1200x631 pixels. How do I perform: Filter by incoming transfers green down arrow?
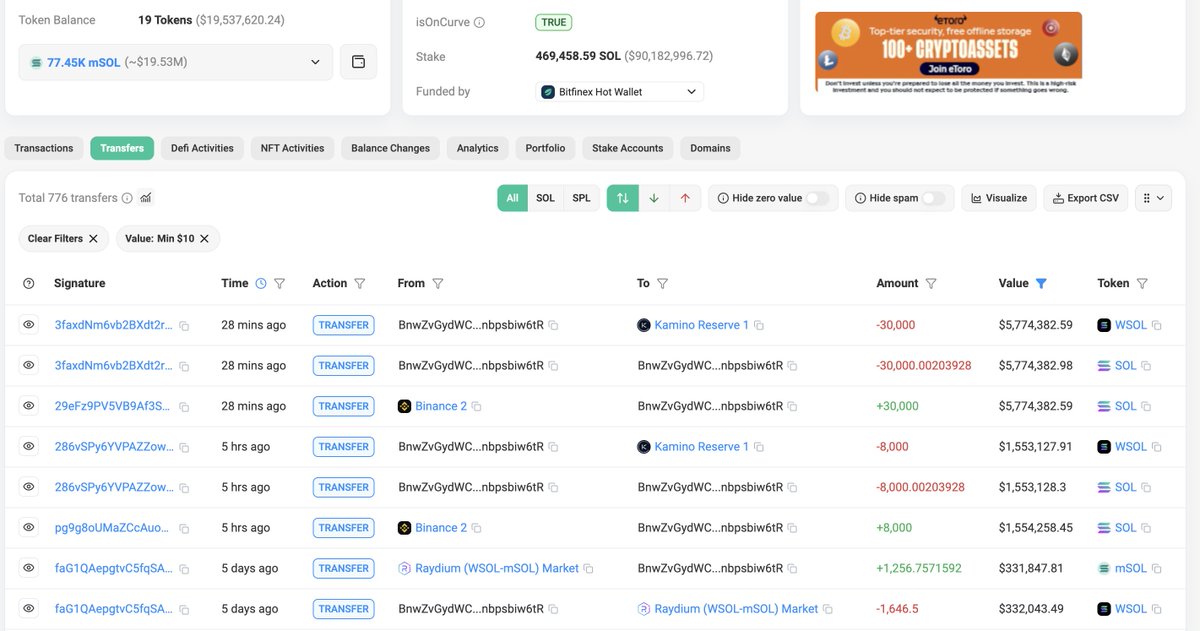(x=654, y=198)
